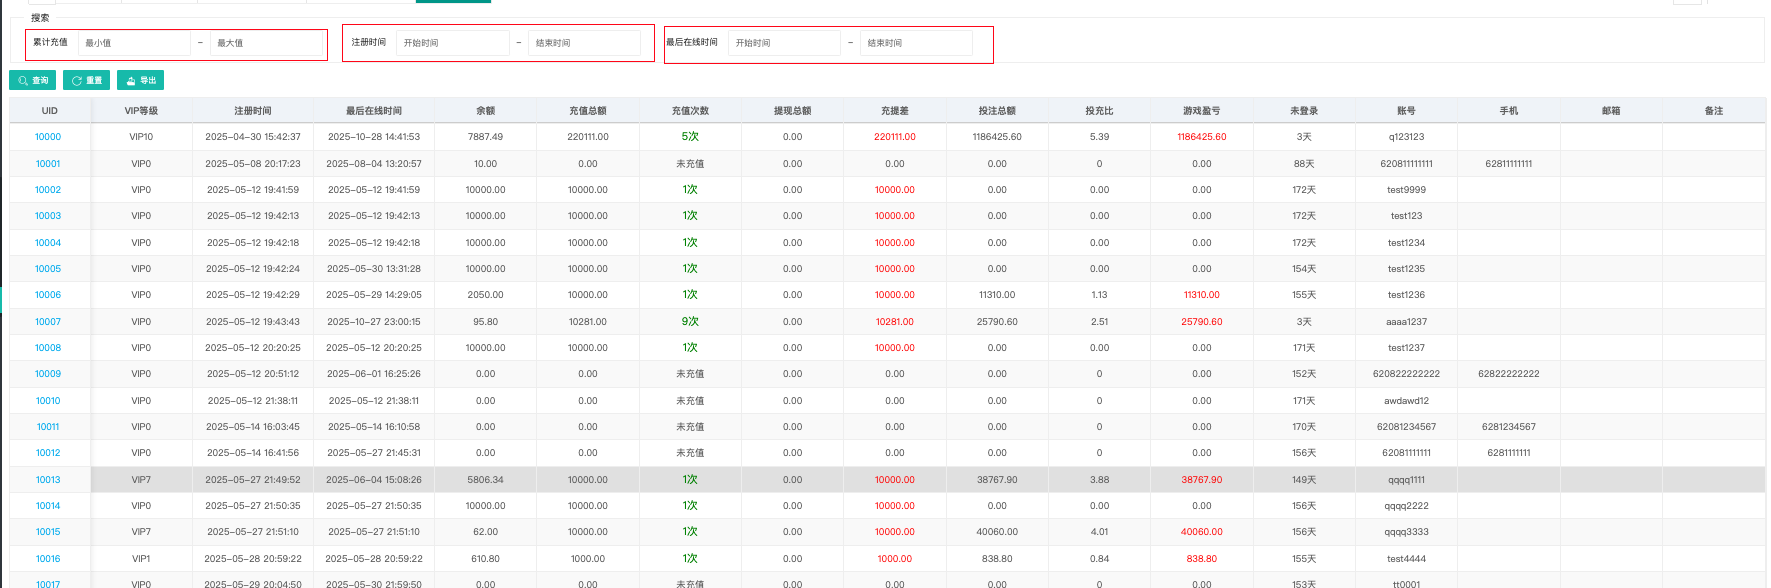Click the 游戏盈亏 column header
Image resolution: width=1771 pixels, height=588 pixels.
point(1202,111)
